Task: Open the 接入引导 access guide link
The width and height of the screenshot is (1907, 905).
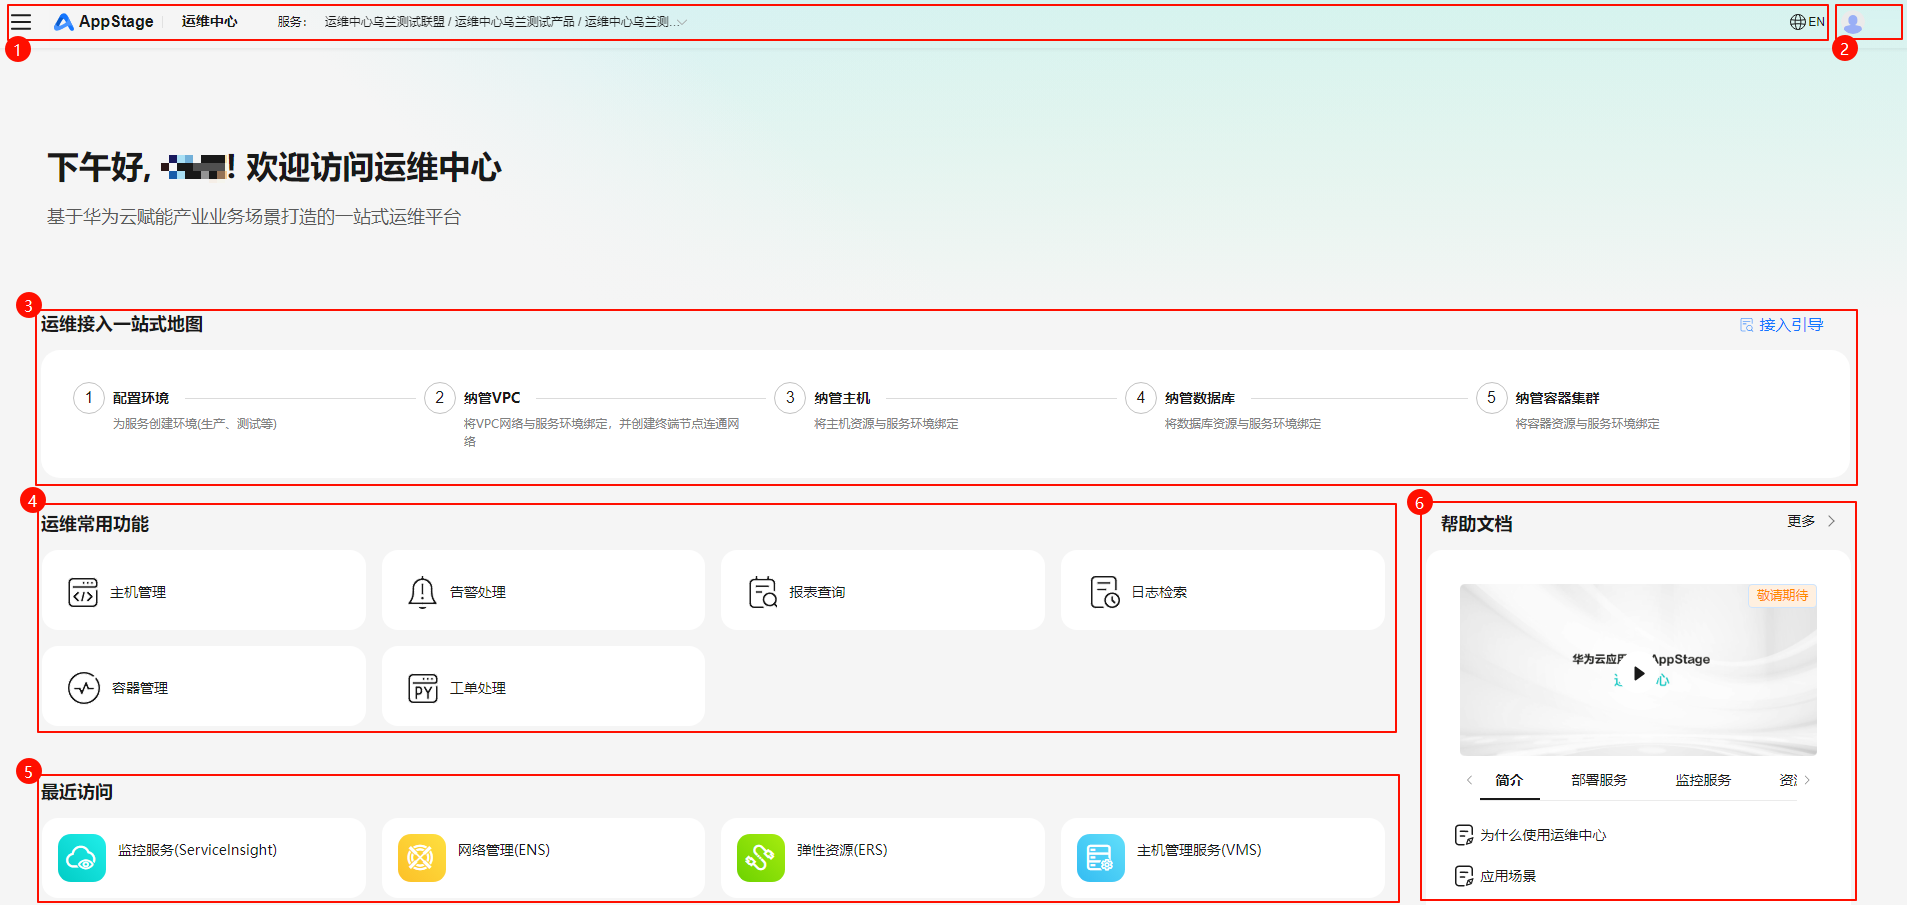Action: click(x=1782, y=325)
